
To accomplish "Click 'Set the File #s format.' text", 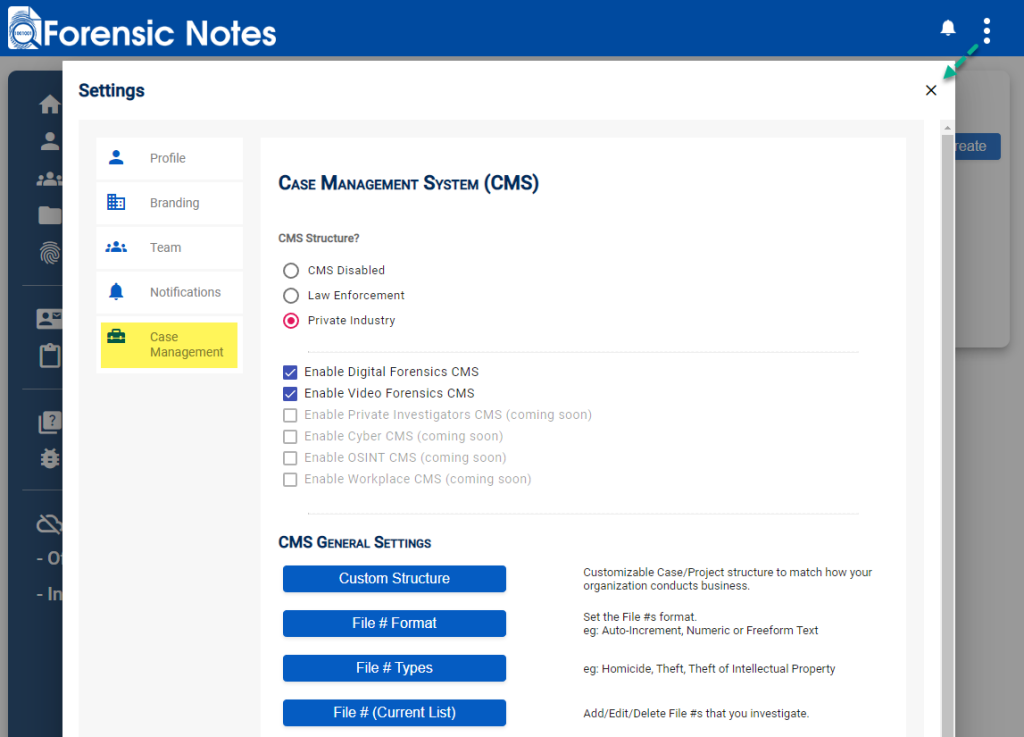I will [x=640, y=617].
